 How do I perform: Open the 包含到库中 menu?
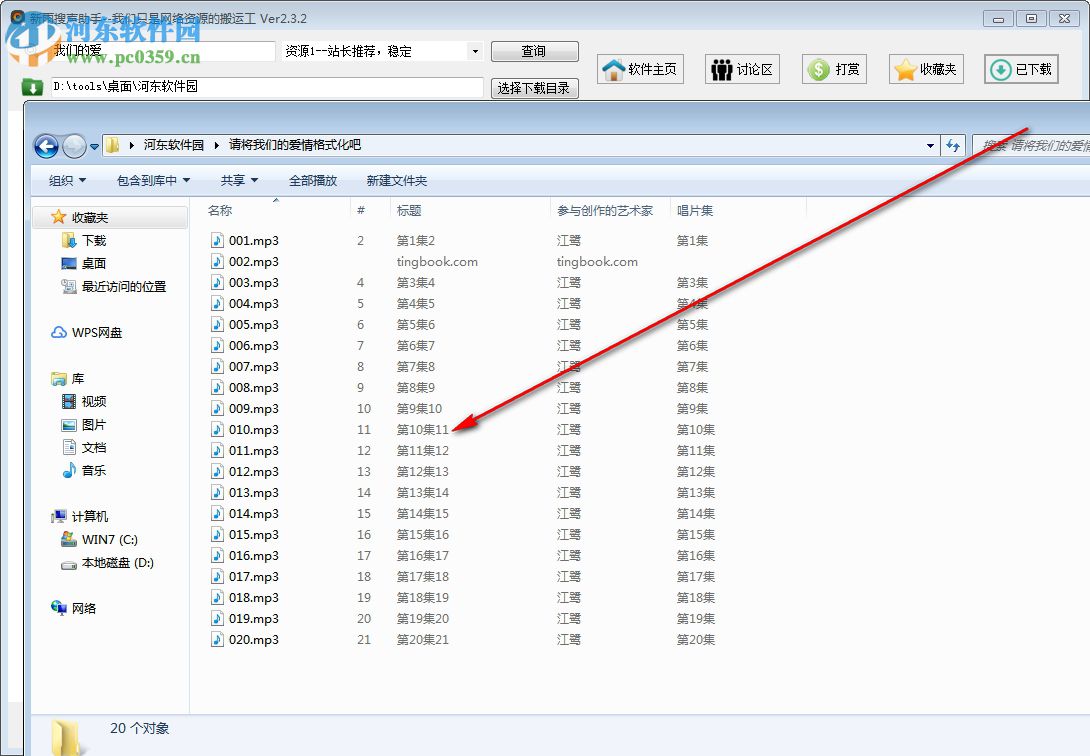tap(153, 181)
